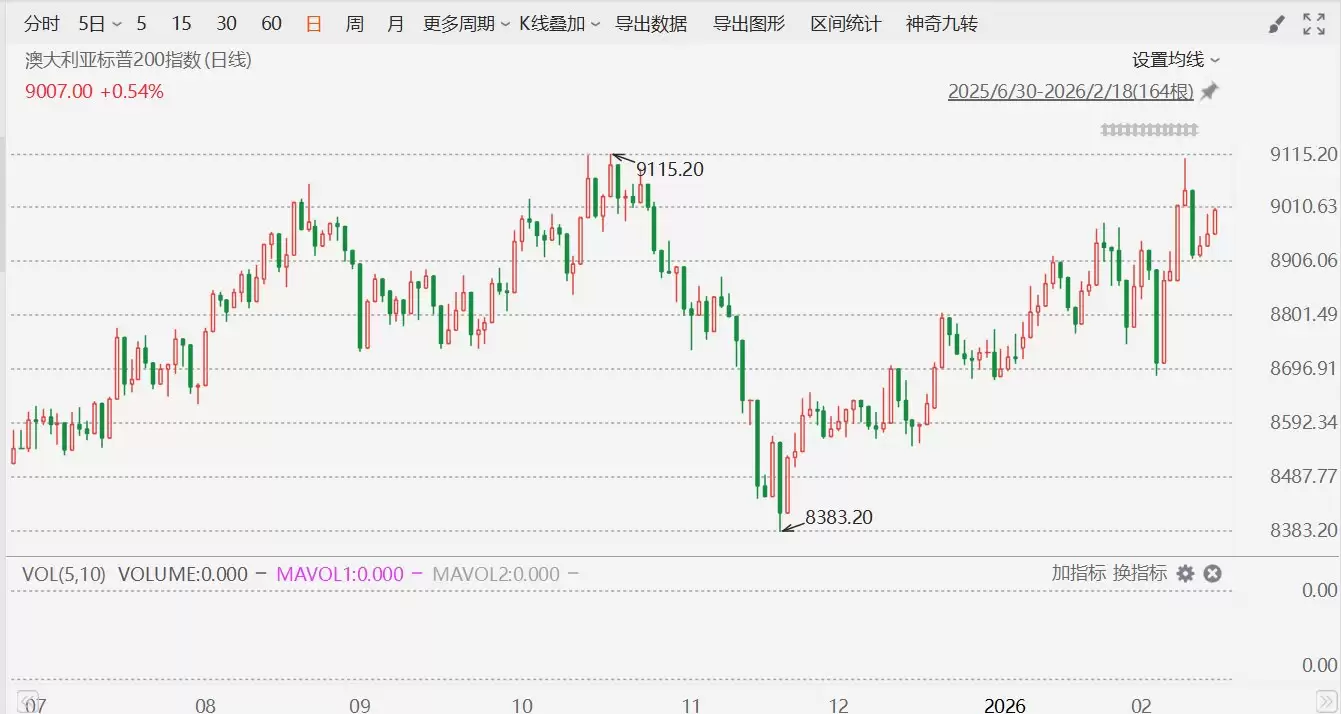
Task: Switch to the 分时 chart tab
Action: coord(42,24)
